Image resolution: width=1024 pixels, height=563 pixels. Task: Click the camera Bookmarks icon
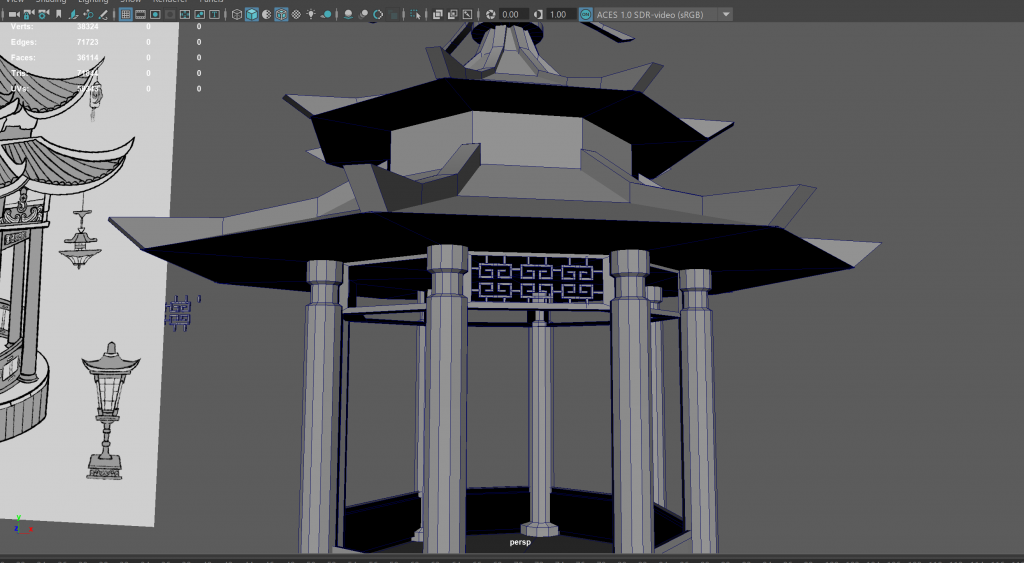tap(59, 14)
